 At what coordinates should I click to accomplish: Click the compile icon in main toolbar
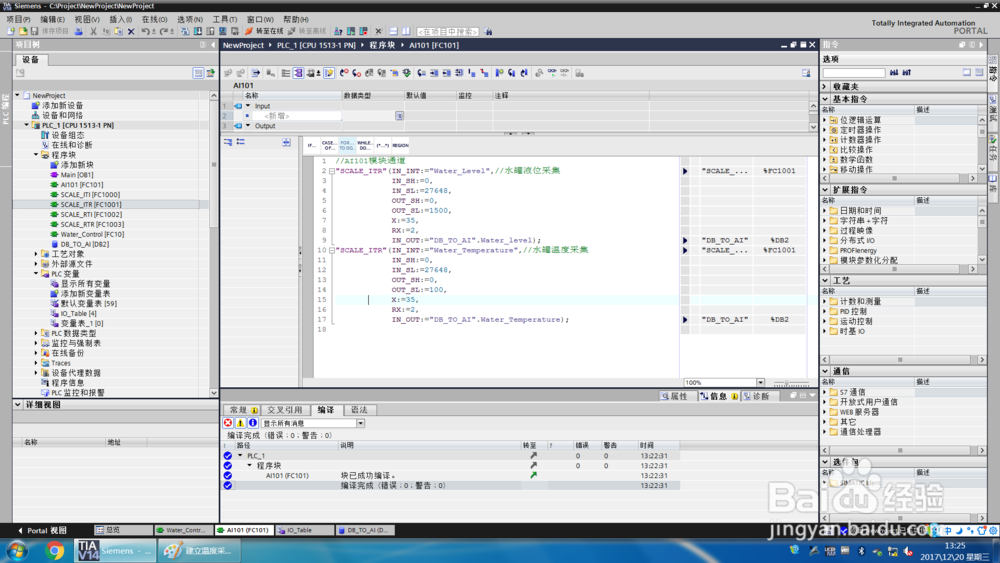point(185,31)
